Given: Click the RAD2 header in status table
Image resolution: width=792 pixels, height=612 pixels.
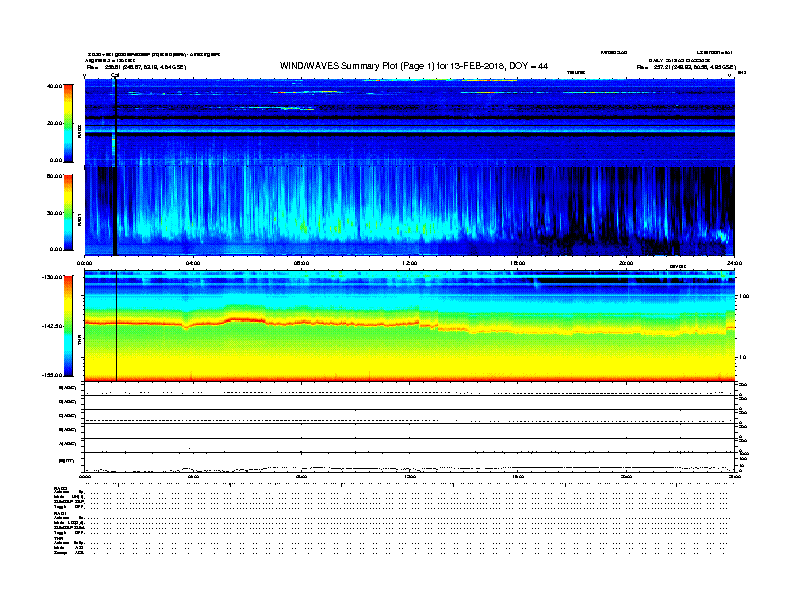Looking at the screenshot, I should [x=60, y=488].
